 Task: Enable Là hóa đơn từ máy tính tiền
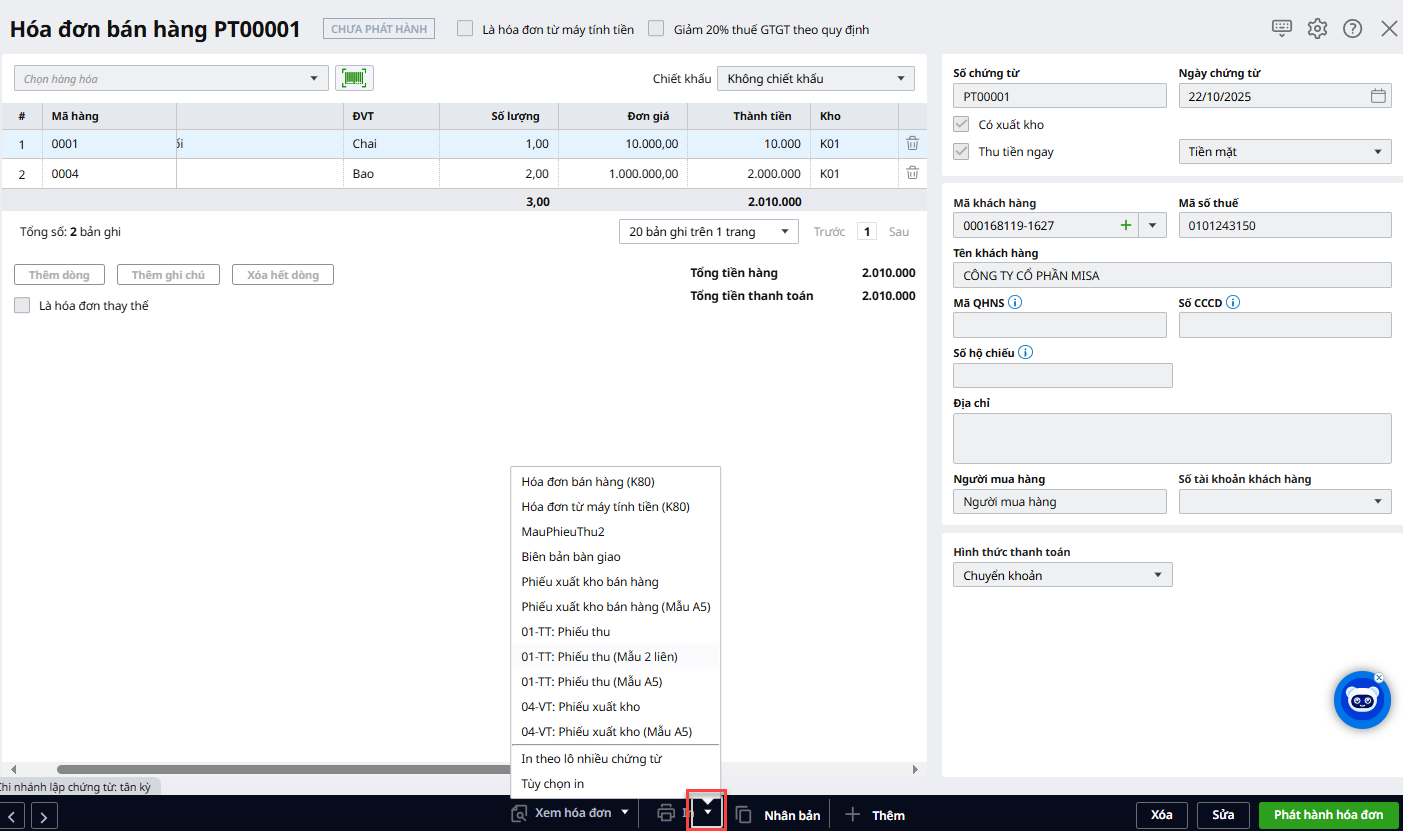click(465, 29)
